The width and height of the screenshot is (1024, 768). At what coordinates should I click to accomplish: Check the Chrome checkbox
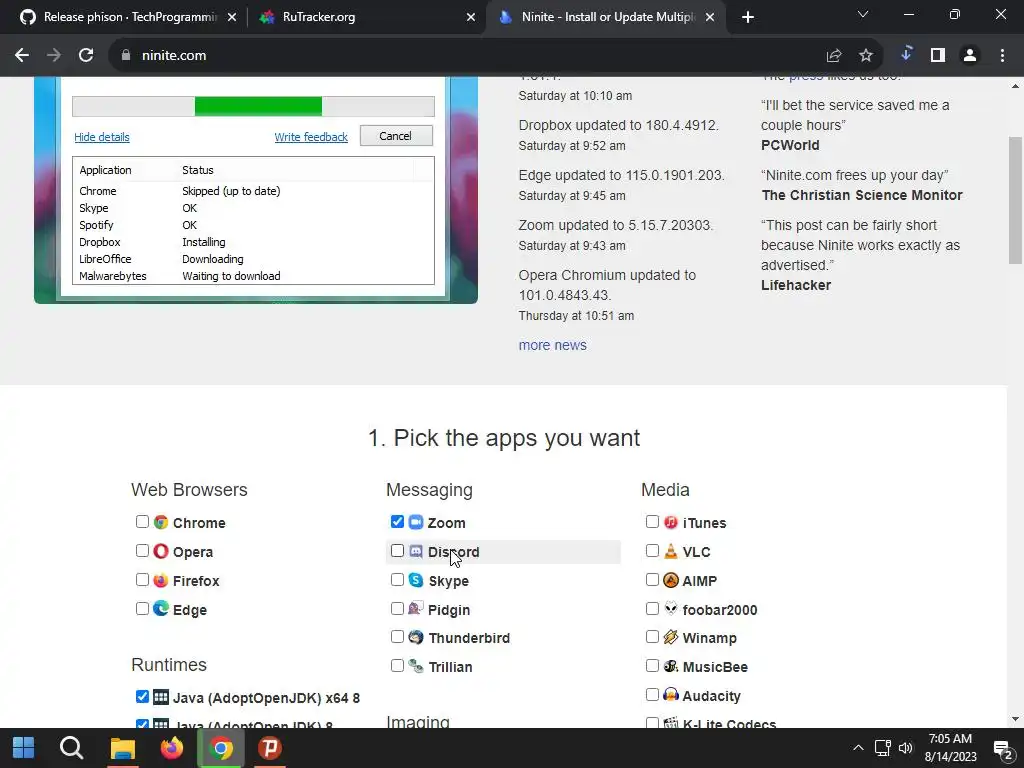[x=142, y=521]
